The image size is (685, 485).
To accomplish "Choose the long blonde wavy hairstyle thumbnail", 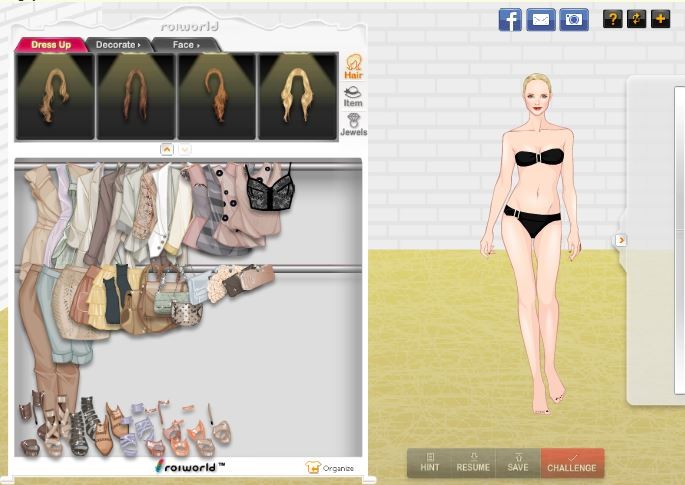I will pyautogui.click(x=298, y=96).
